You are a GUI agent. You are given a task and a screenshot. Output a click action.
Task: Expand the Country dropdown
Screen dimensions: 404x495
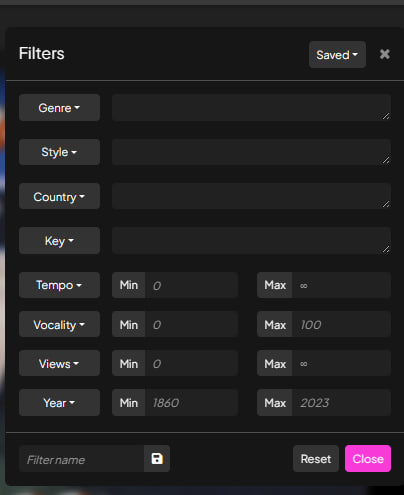[59, 196]
